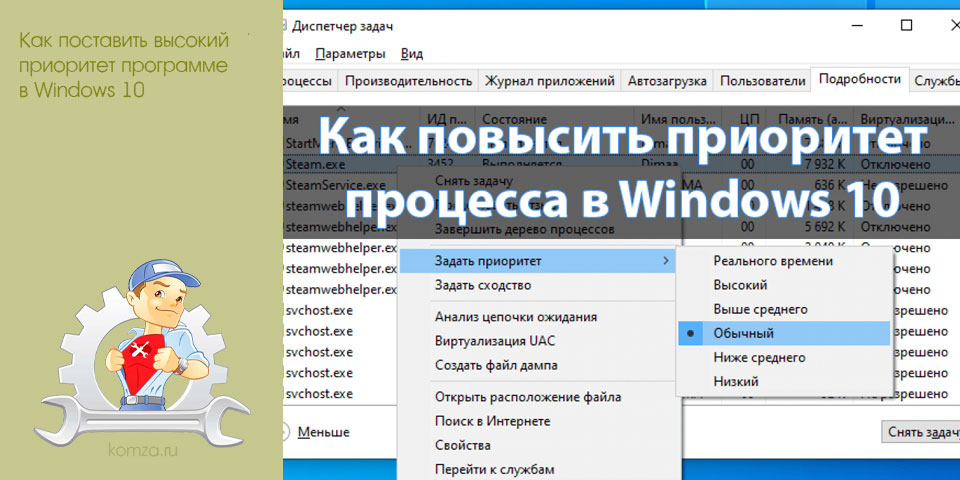Switch to the Журнал приложений tab
Image resolution: width=960 pixels, height=480 pixels.
pyautogui.click(x=549, y=81)
